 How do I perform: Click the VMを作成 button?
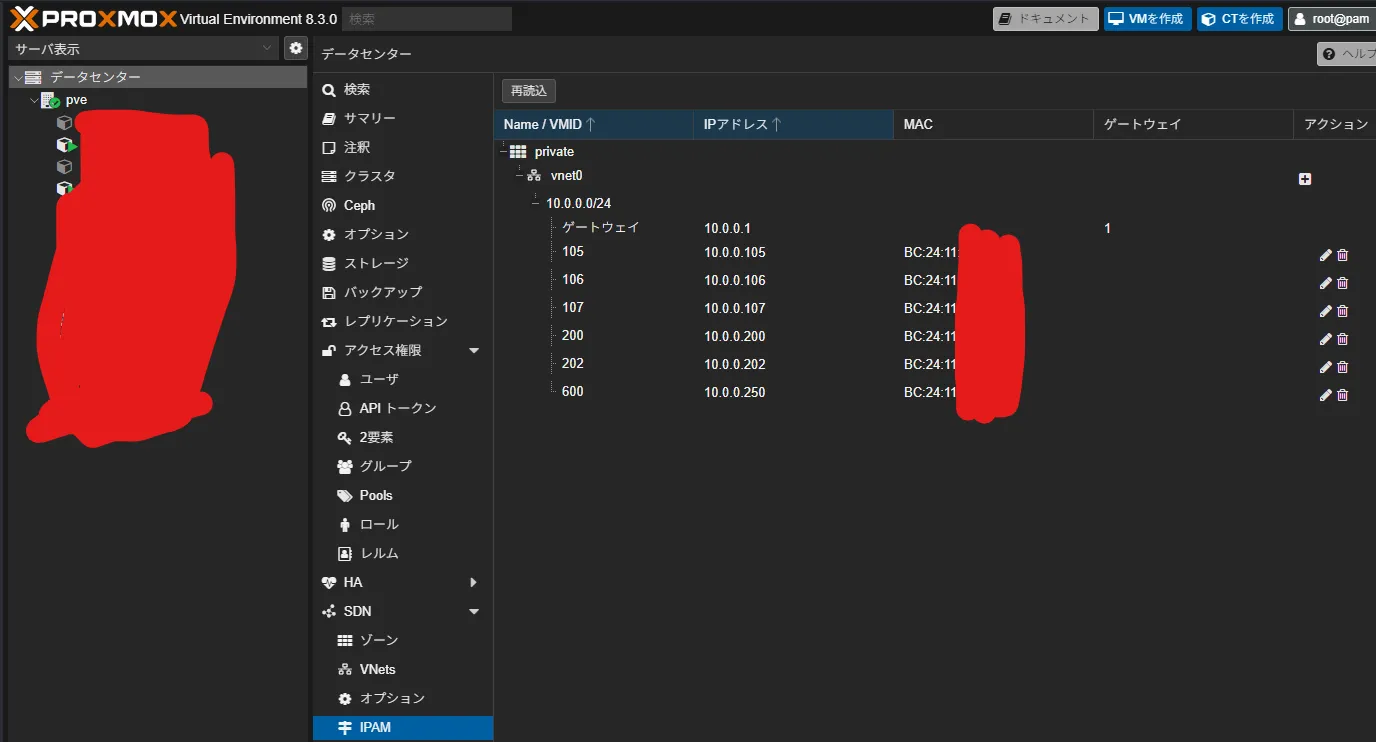tap(1147, 19)
